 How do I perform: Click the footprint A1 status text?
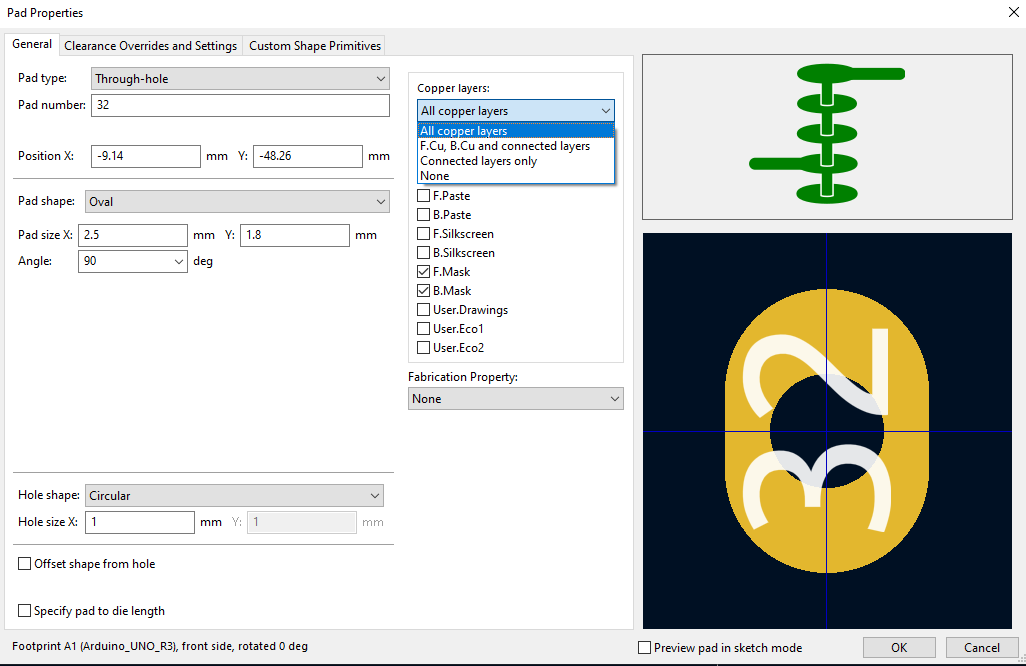160,646
